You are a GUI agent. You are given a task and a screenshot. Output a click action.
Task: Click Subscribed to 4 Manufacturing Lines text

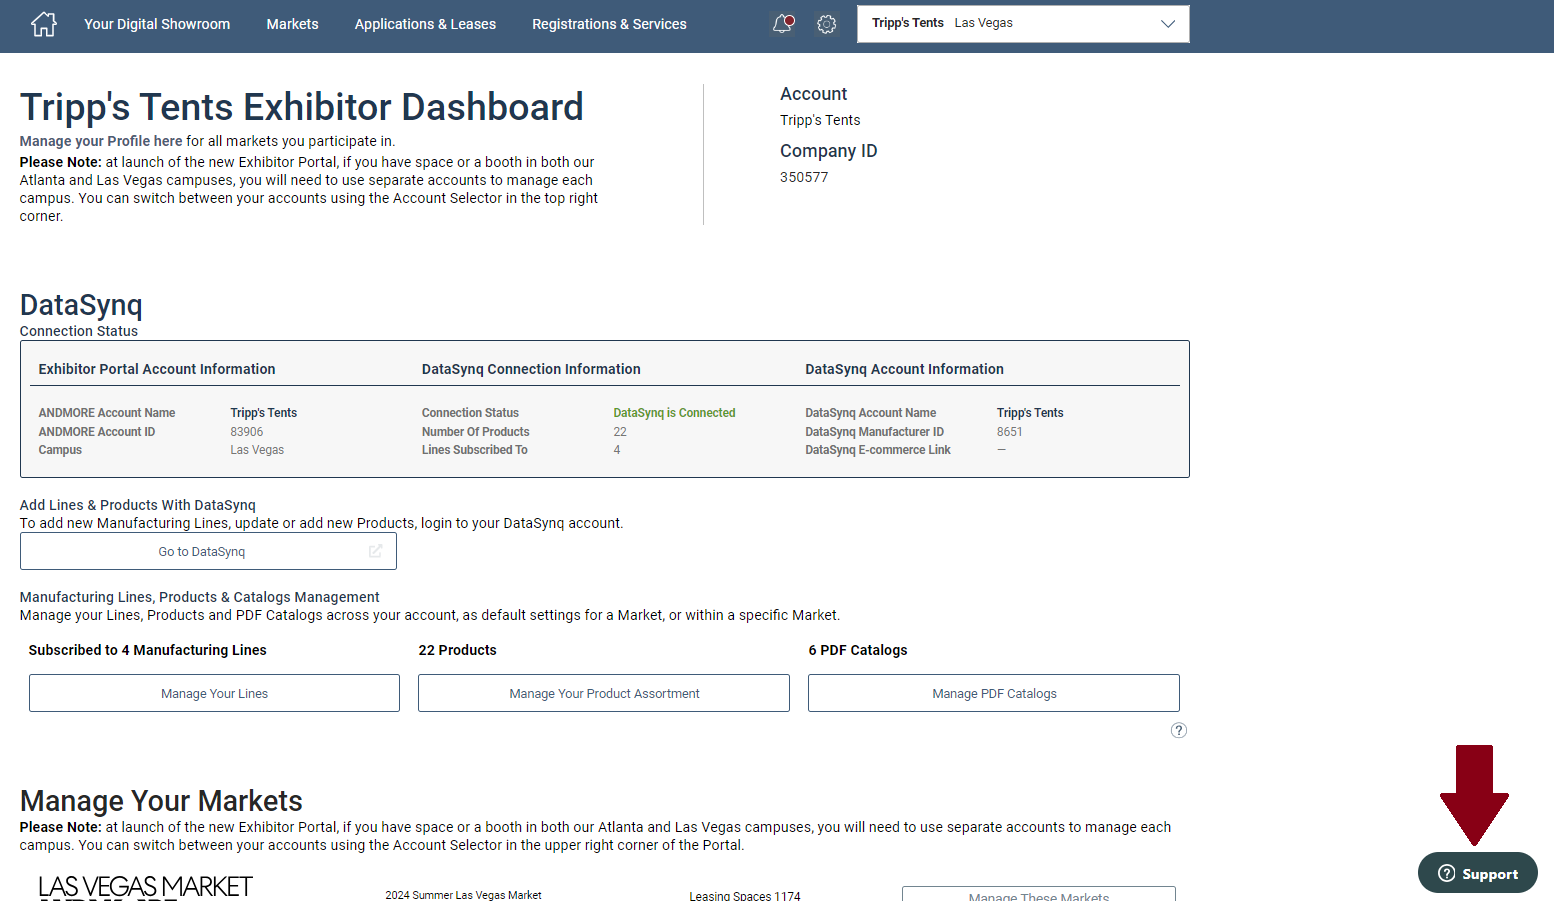tap(148, 650)
